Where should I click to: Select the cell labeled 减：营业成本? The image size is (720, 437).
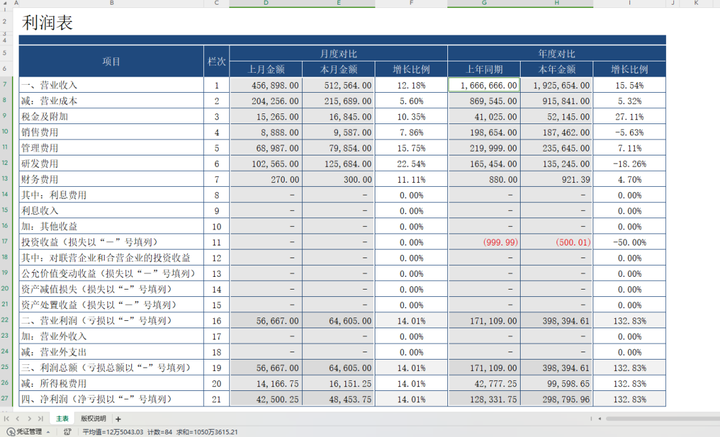[x=111, y=101]
